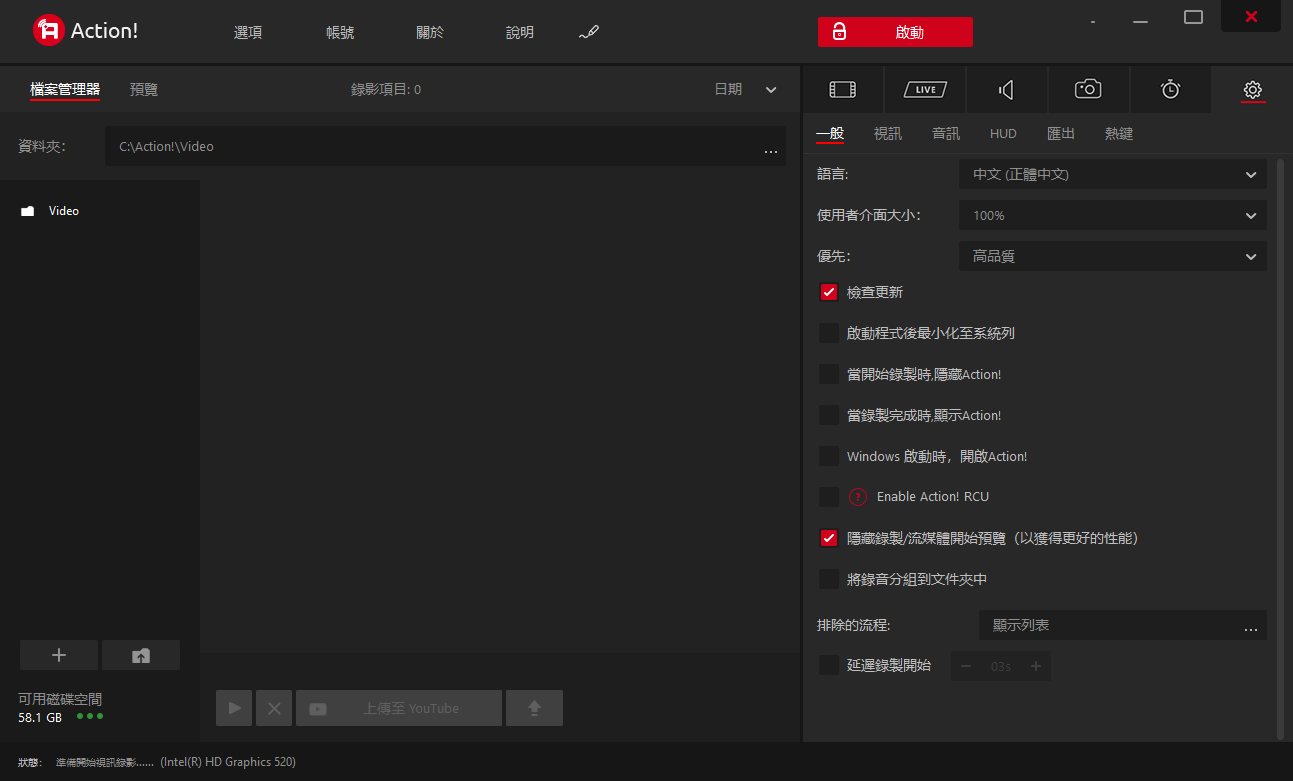This screenshot has width=1293, height=781.
Task: Select the 音訊 settings tab
Action: (x=946, y=133)
